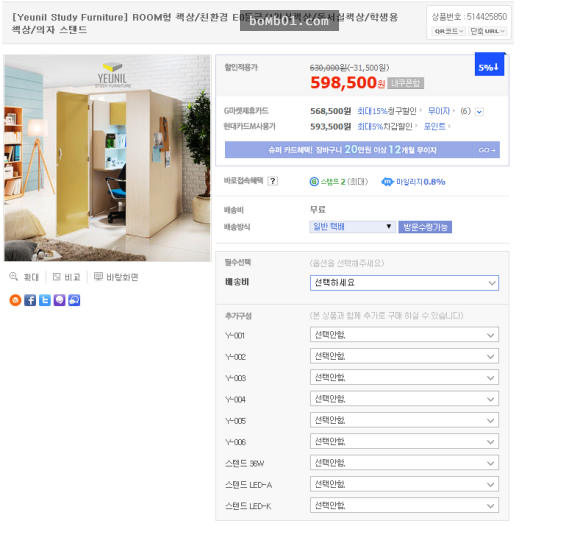Click the purple chat share icon
This screenshot has height=543, width=580.
(x=60, y=300)
